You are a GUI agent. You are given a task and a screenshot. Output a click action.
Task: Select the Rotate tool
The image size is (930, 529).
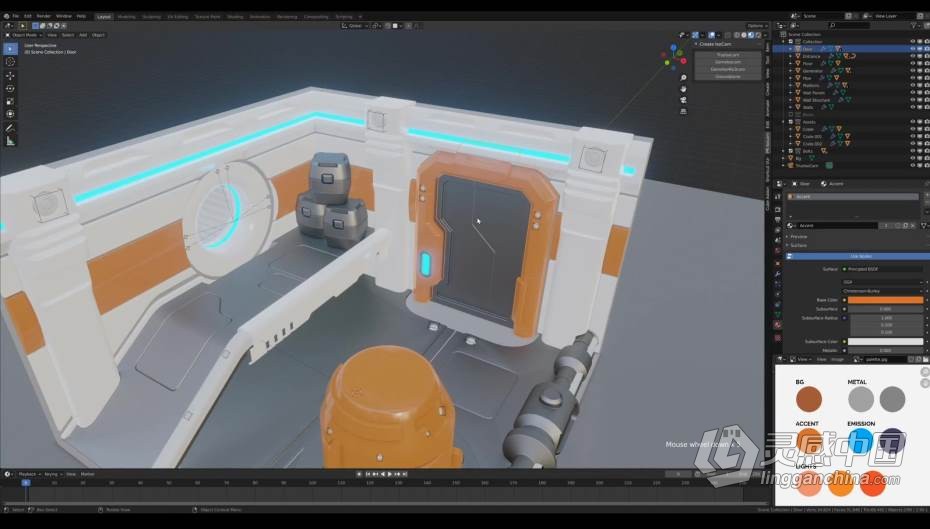coord(10,88)
